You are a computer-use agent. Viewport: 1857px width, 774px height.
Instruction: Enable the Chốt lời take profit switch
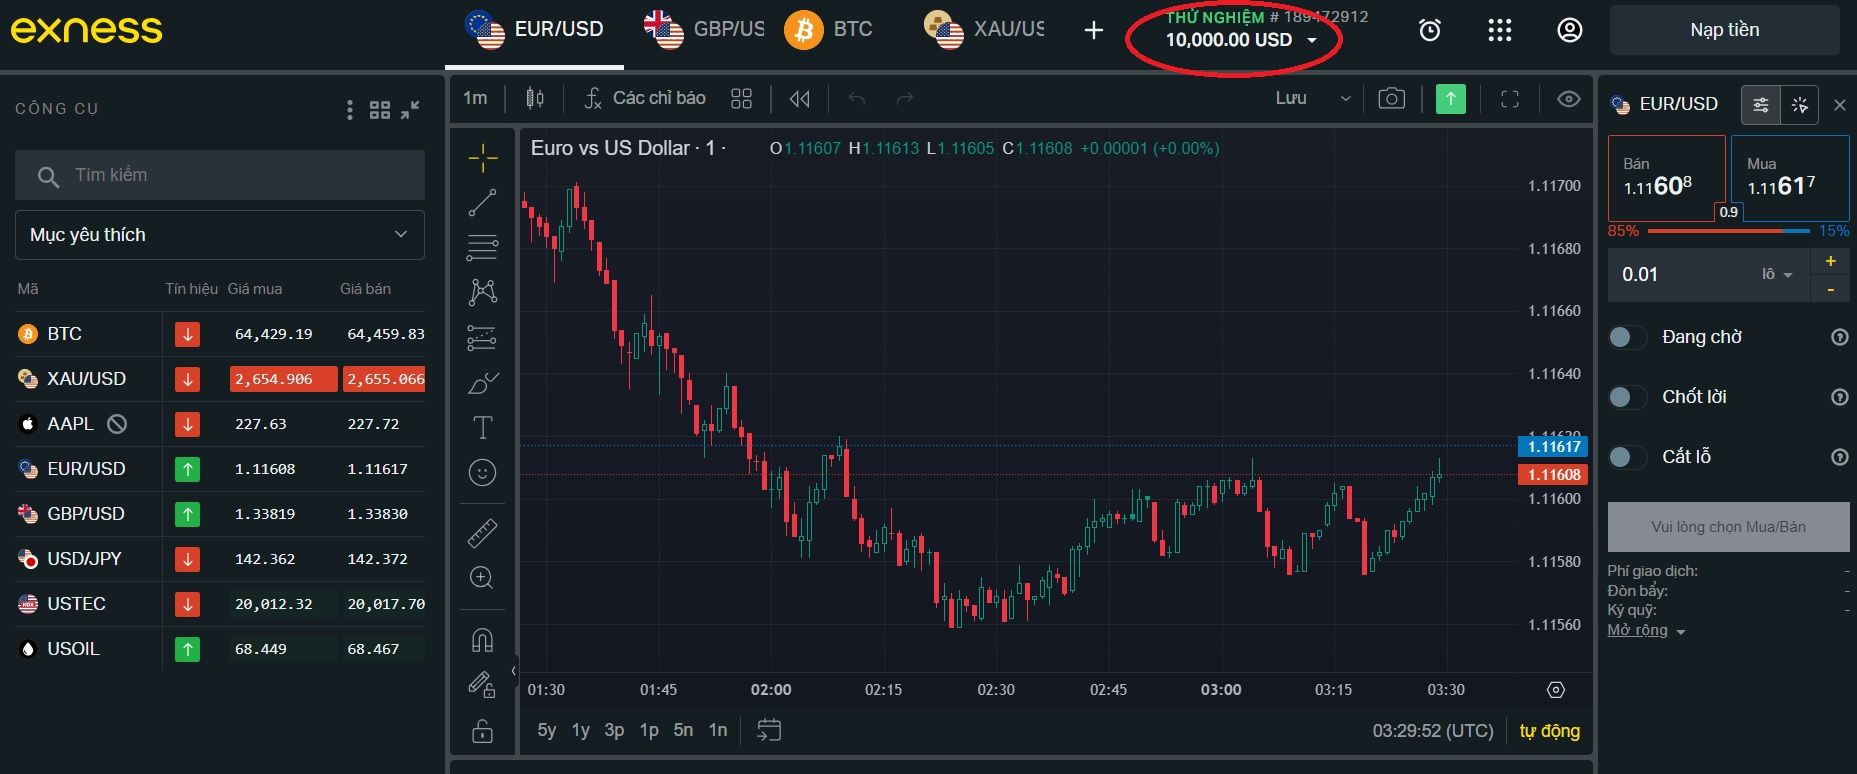[1627, 397]
